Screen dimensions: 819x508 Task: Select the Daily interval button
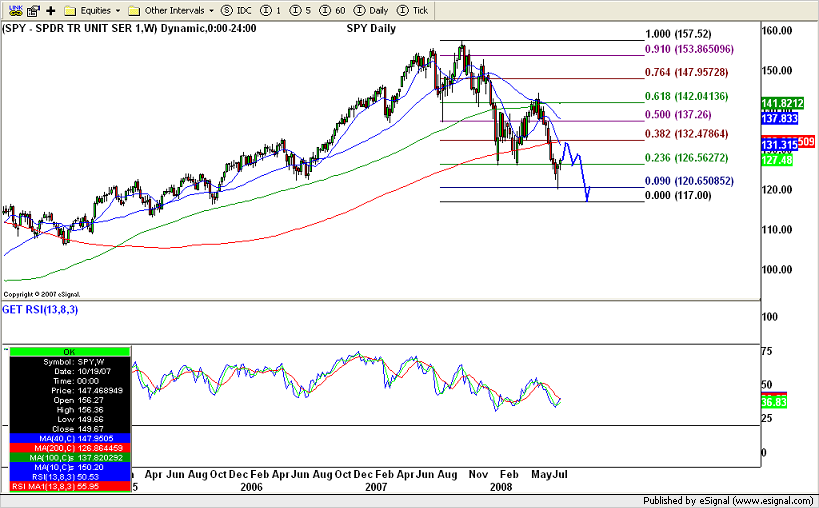click(372, 10)
